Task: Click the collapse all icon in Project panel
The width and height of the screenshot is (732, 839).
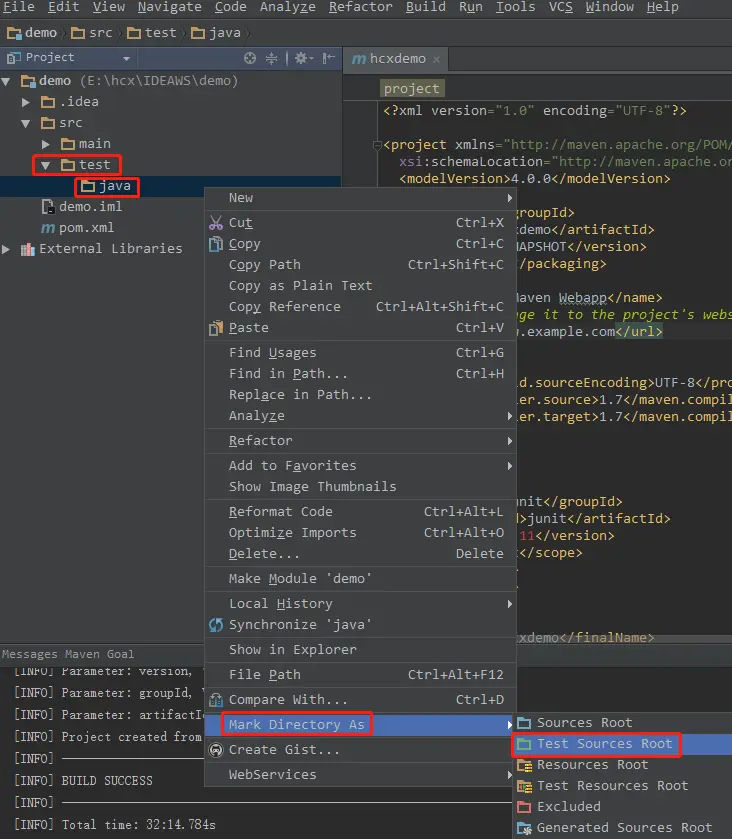Action: 272,58
